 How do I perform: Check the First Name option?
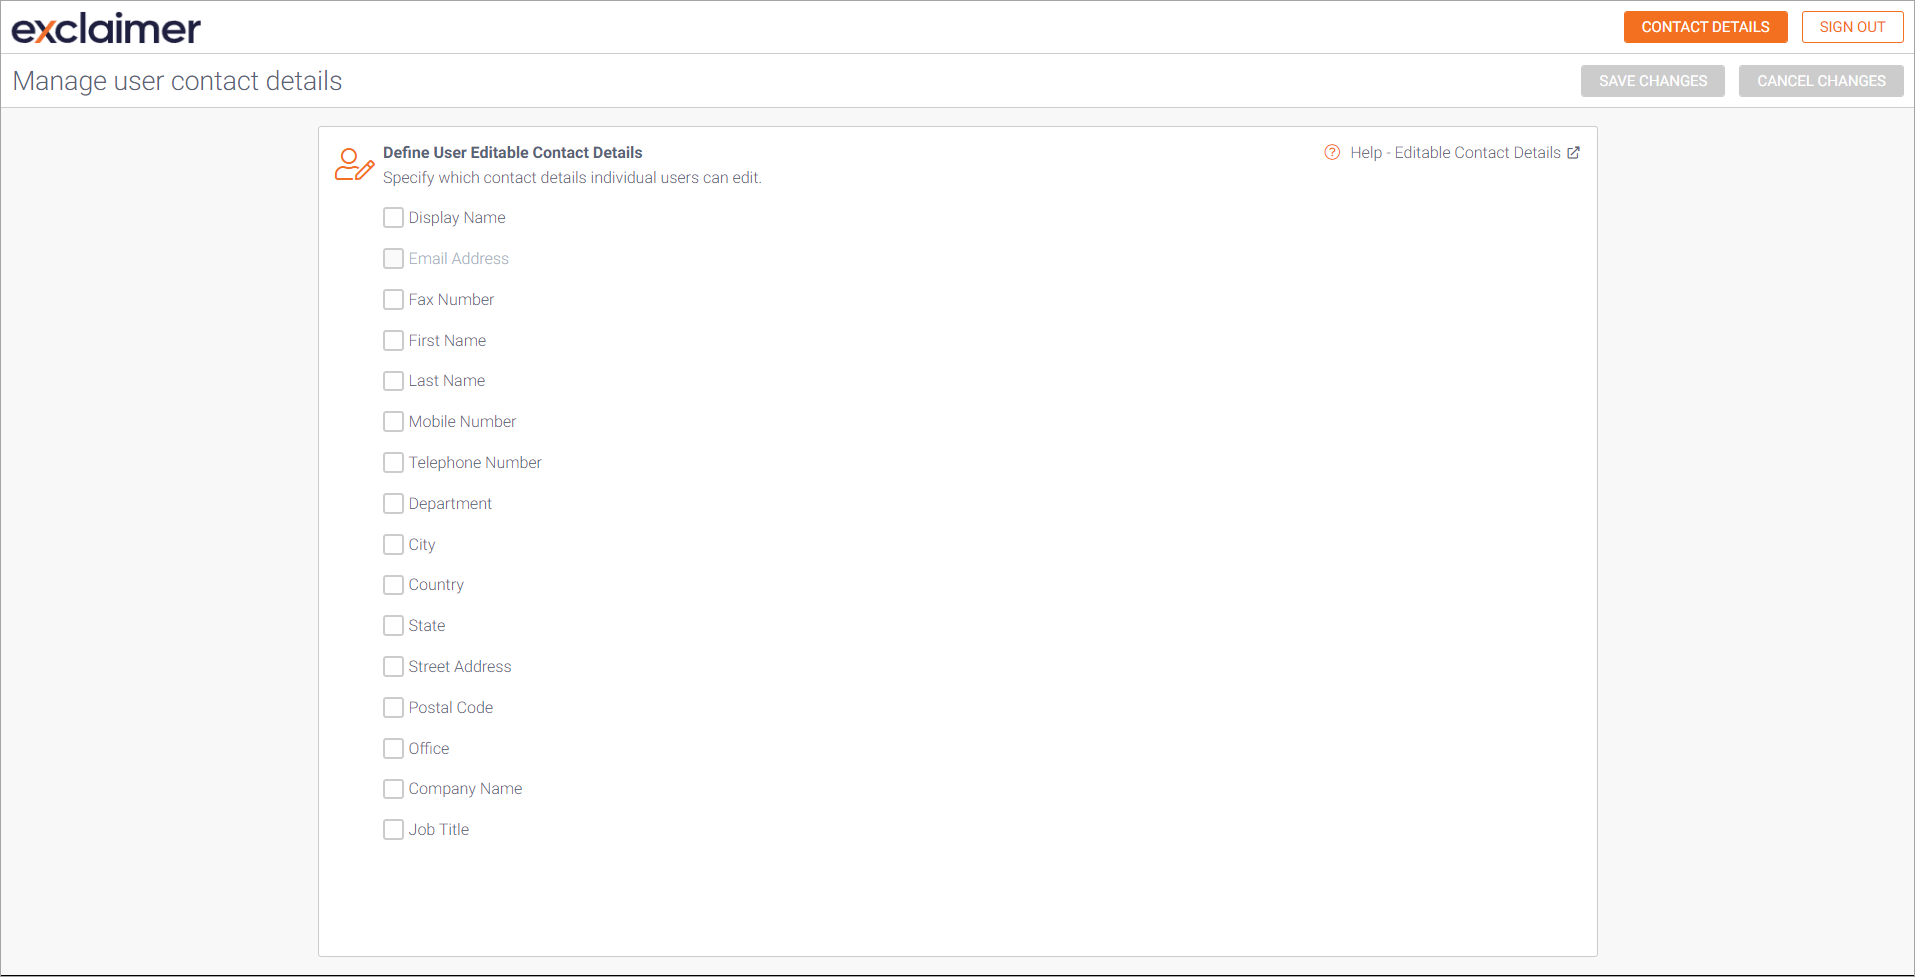pyautogui.click(x=394, y=341)
